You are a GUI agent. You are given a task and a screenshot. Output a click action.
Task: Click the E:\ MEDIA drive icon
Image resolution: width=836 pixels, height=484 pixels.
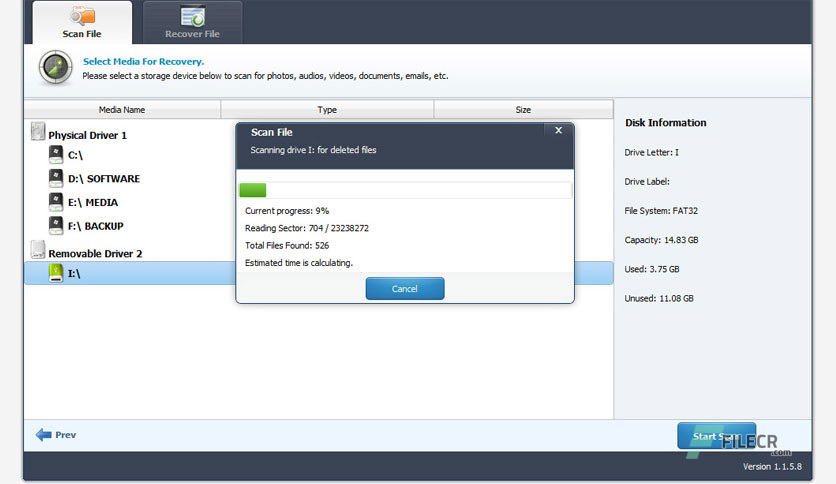56,201
